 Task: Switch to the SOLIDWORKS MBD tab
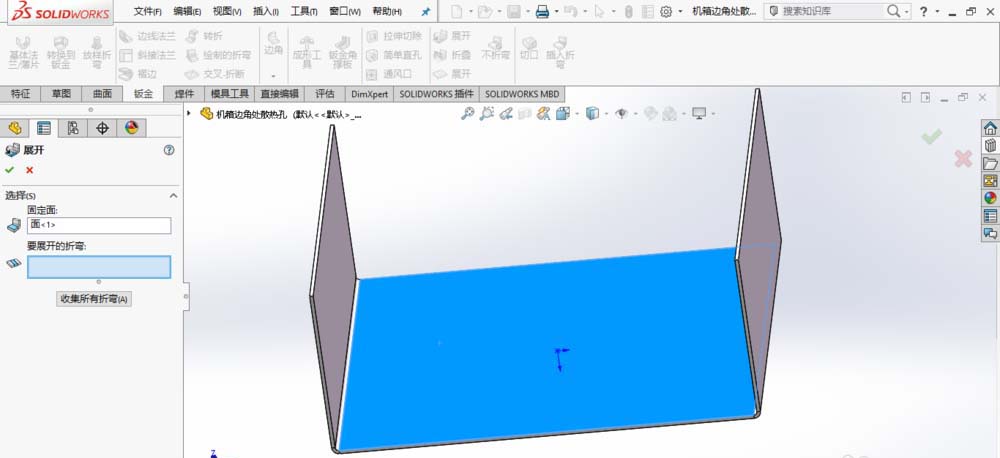pyautogui.click(x=522, y=94)
